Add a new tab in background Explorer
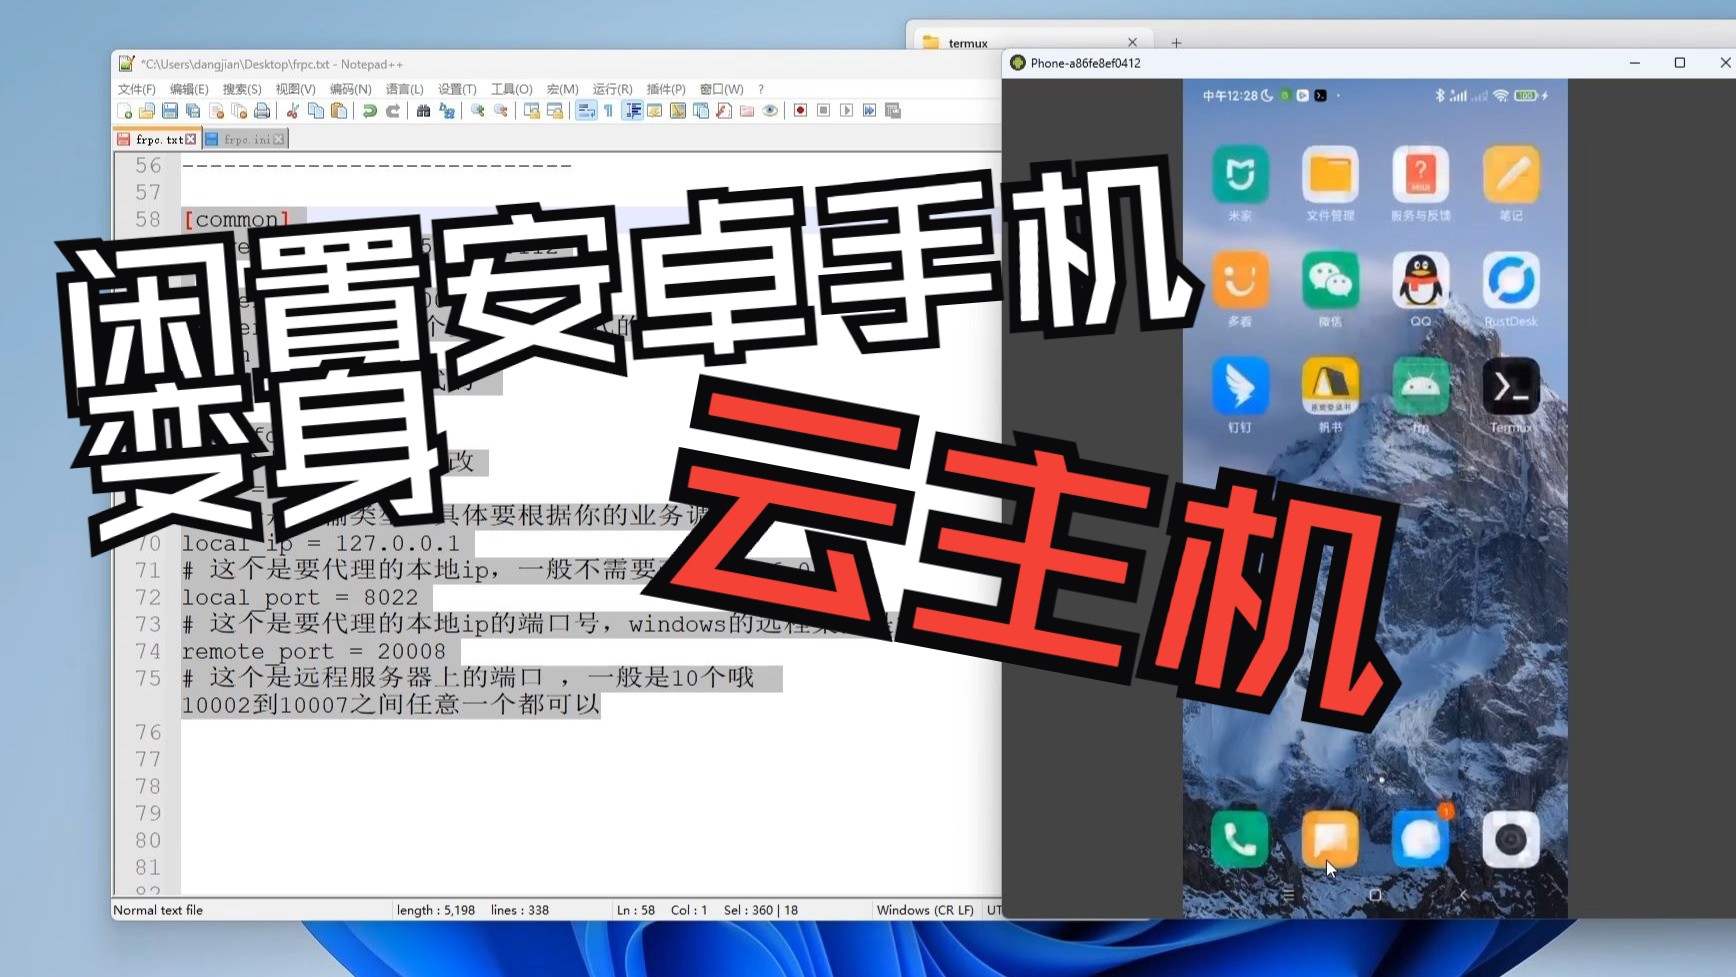 click(x=1176, y=42)
